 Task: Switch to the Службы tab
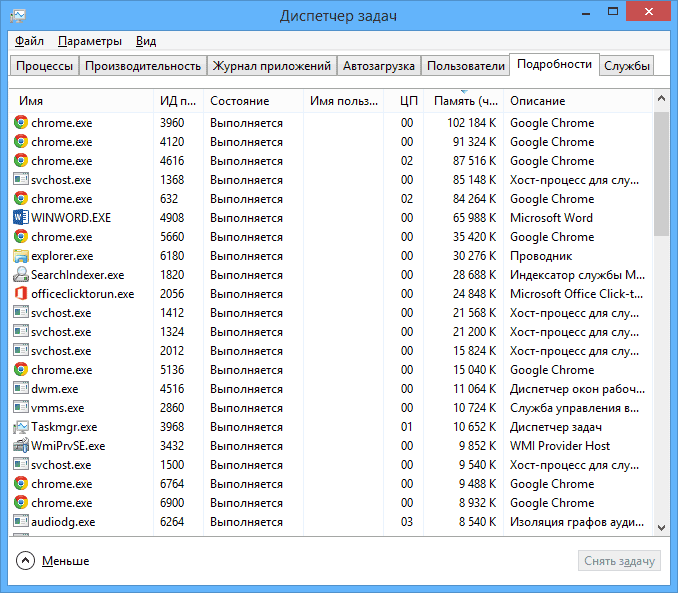pos(627,66)
